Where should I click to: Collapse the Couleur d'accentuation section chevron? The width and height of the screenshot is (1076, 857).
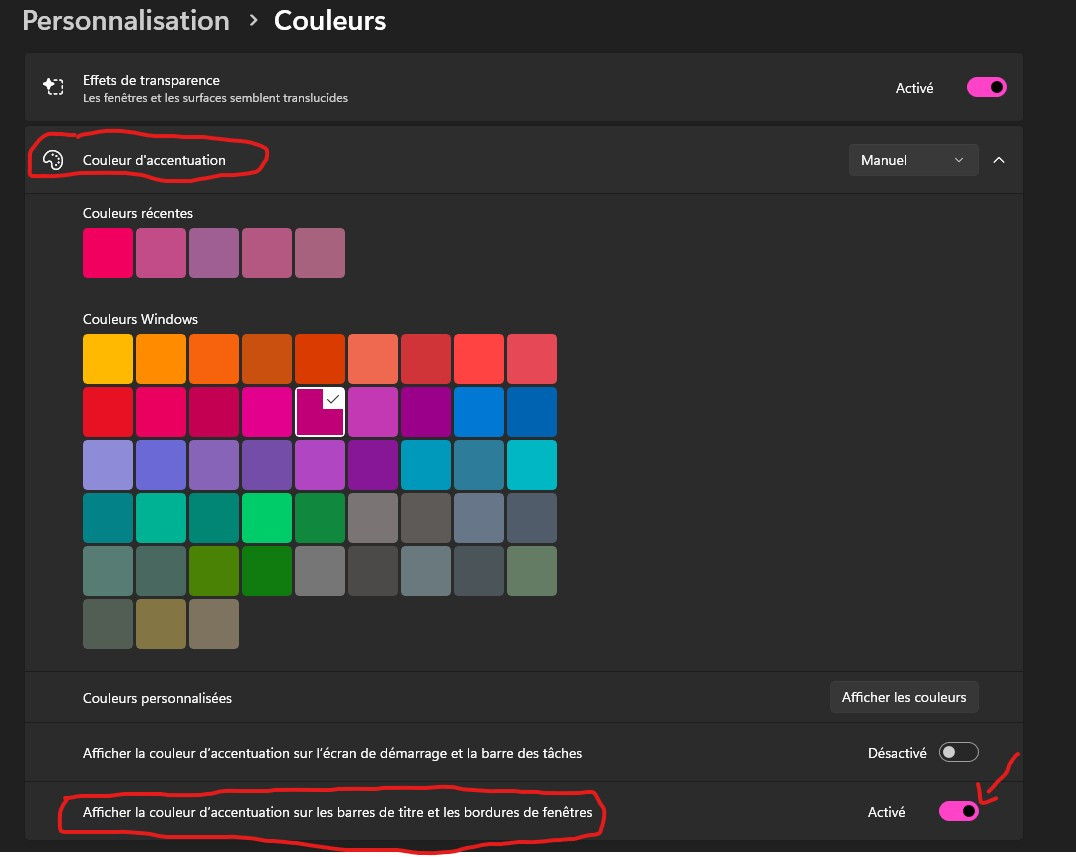(x=998, y=160)
